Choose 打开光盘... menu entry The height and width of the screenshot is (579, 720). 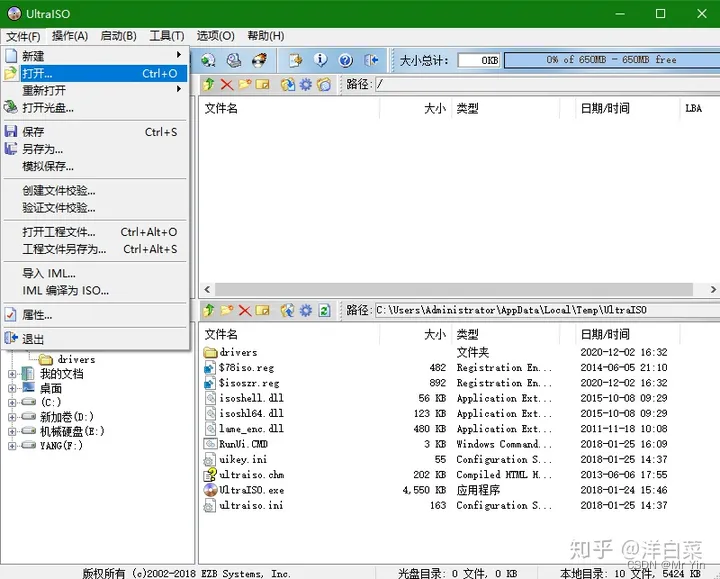[95, 108]
